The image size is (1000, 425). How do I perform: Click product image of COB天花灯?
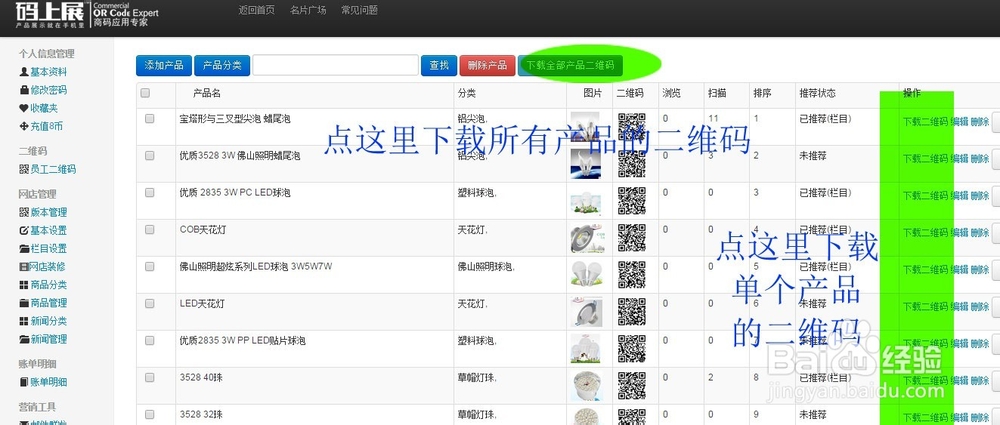click(586, 238)
